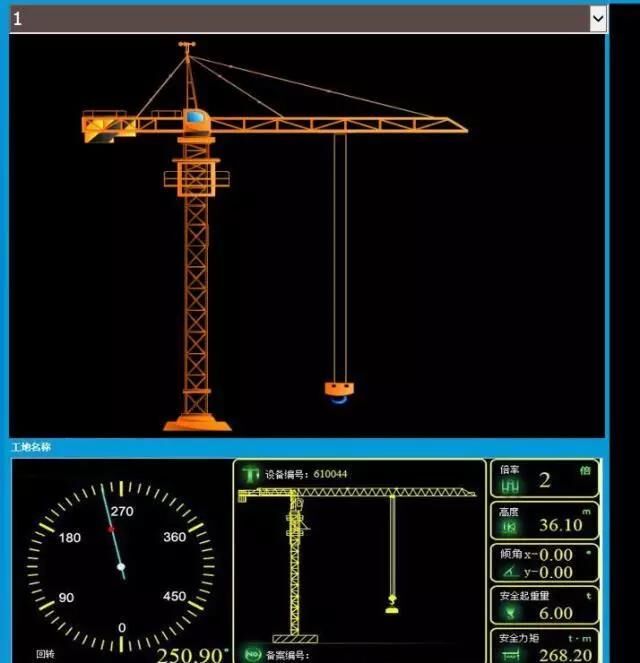Click the 倍率 rope multiplier icon

(x=511, y=484)
